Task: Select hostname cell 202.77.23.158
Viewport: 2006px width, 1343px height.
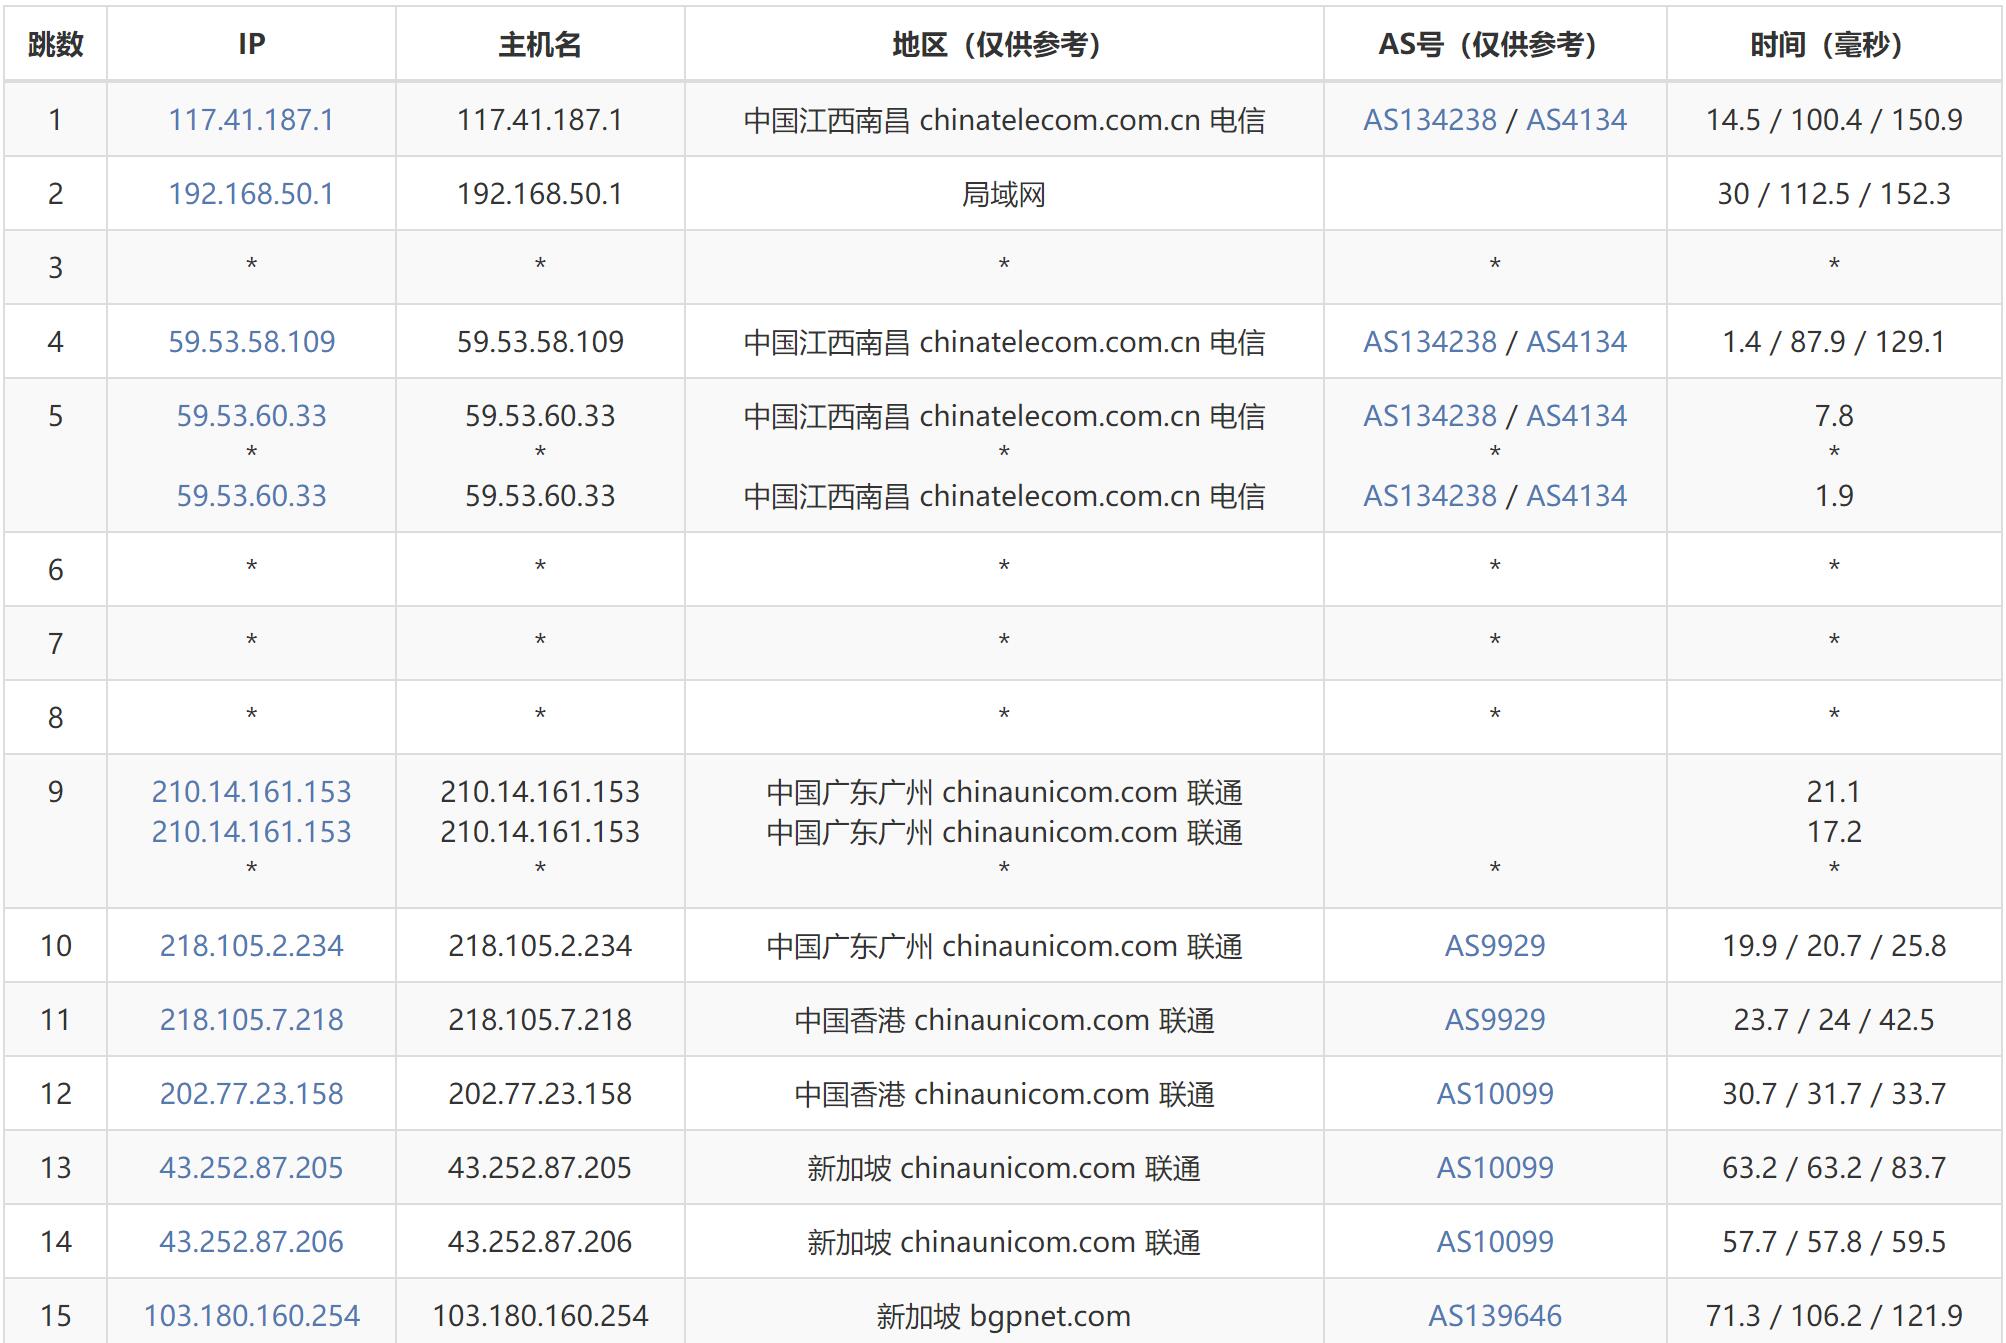Action: point(540,1094)
